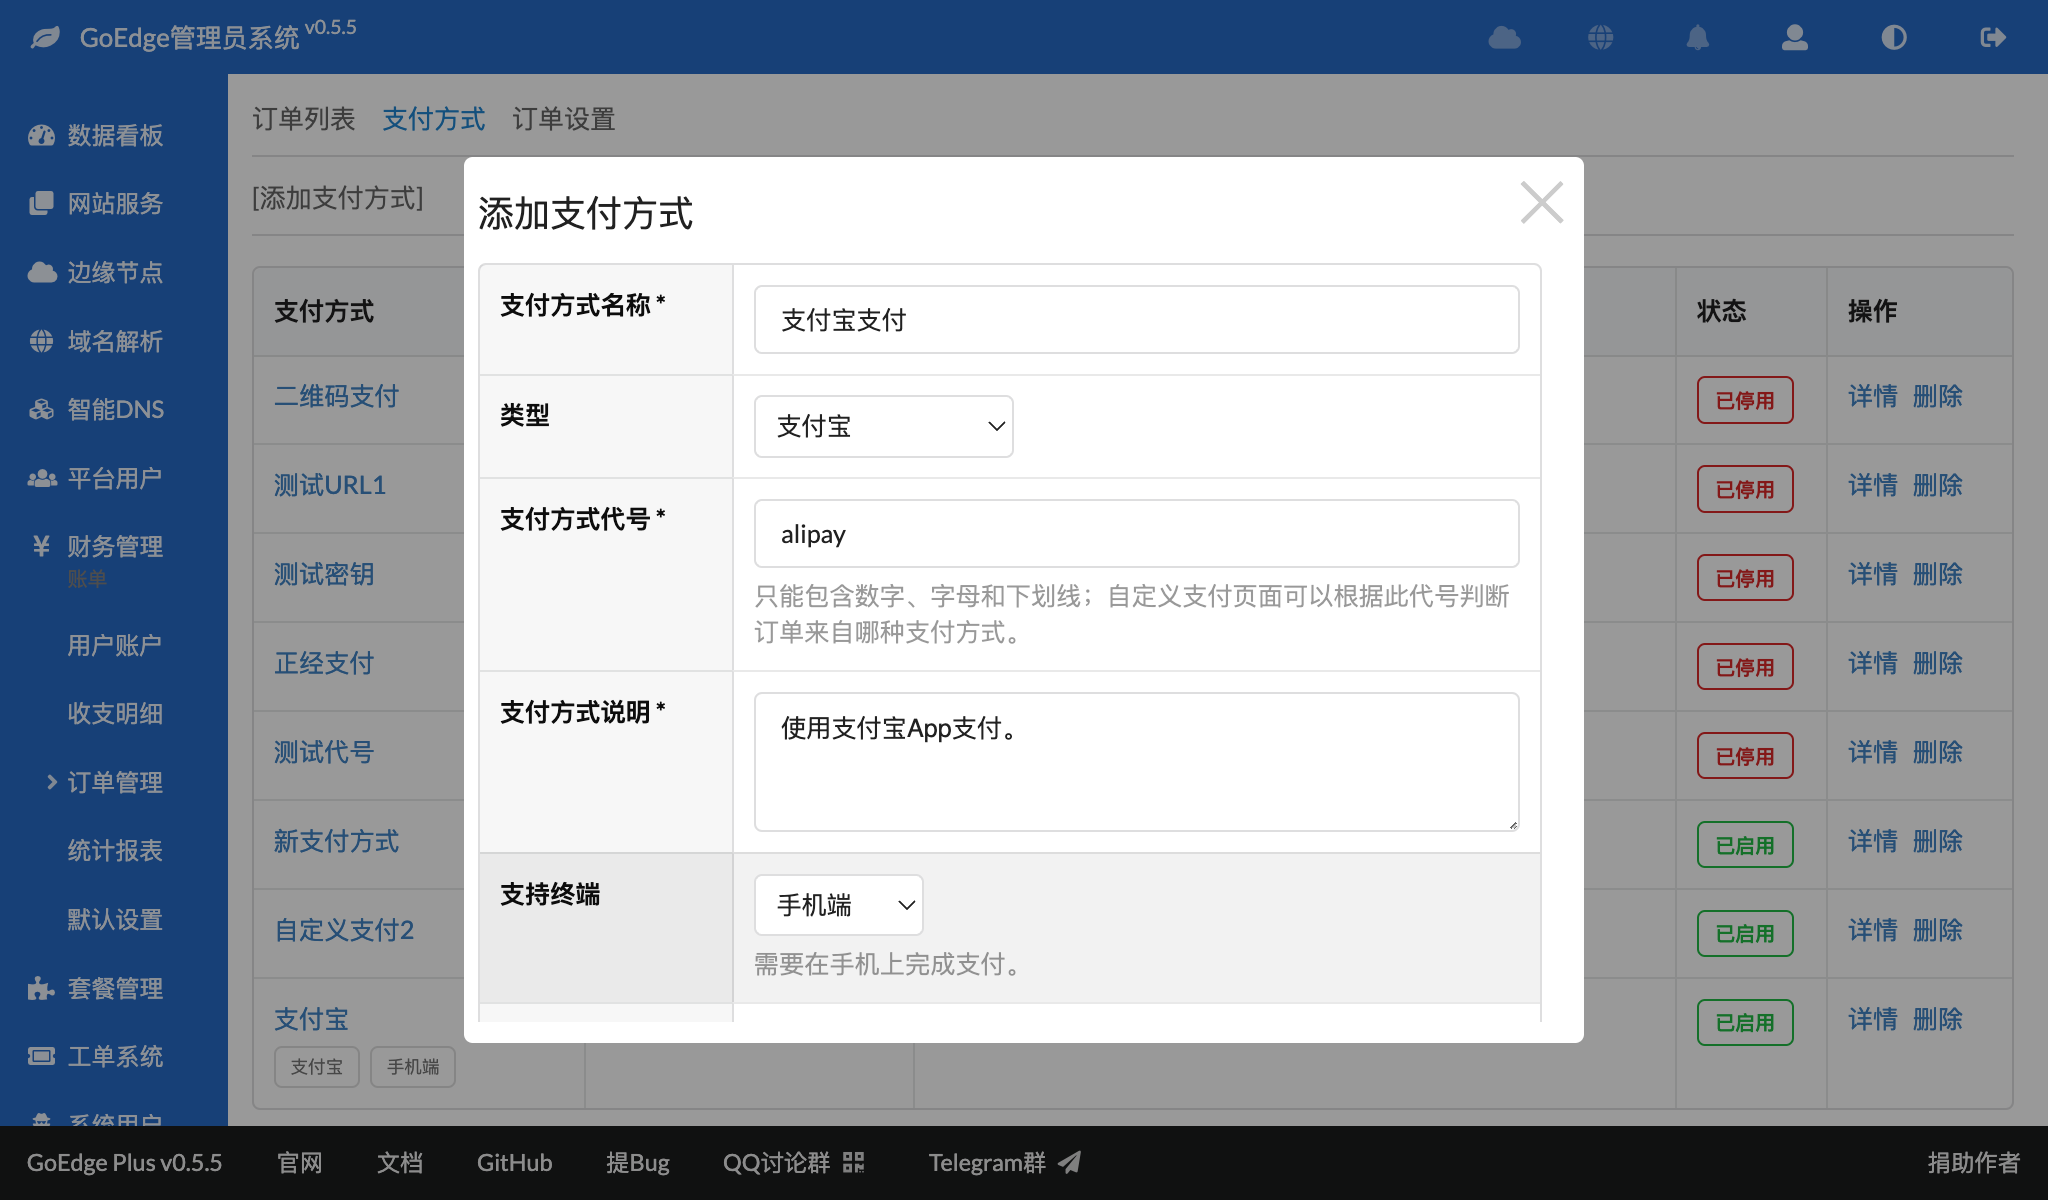Click the 数据看板 dashboard icon
This screenshot has width=2048, height=1200.
click(42, 136)
